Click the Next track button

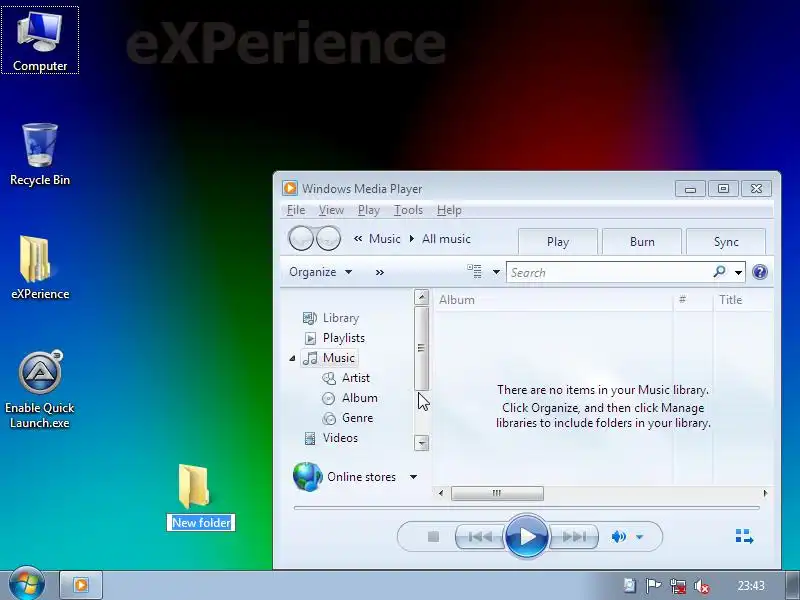click(573, 537)
